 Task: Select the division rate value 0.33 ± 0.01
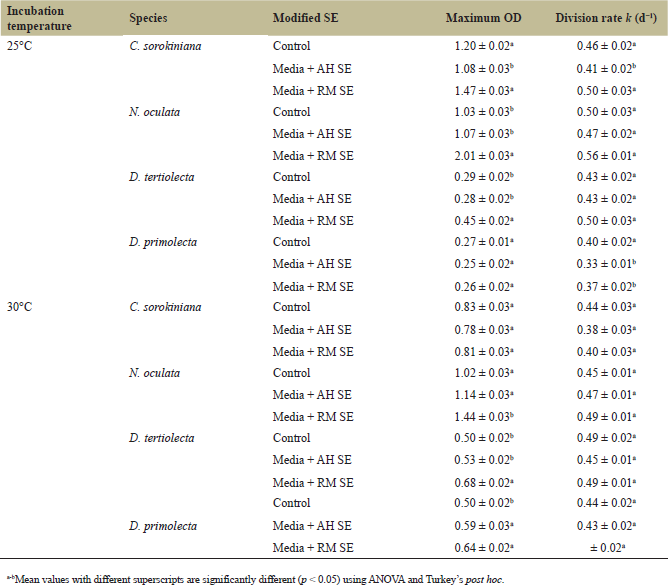[x=603, y=264]
